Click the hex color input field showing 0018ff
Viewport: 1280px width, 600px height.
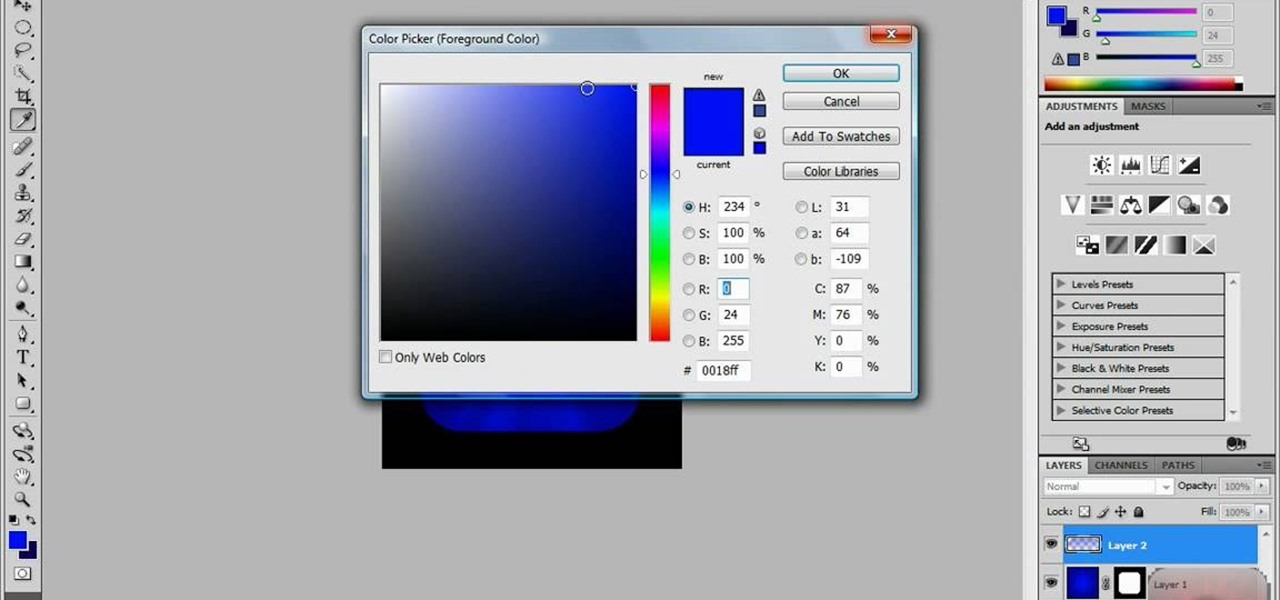(x=722, y=370)
